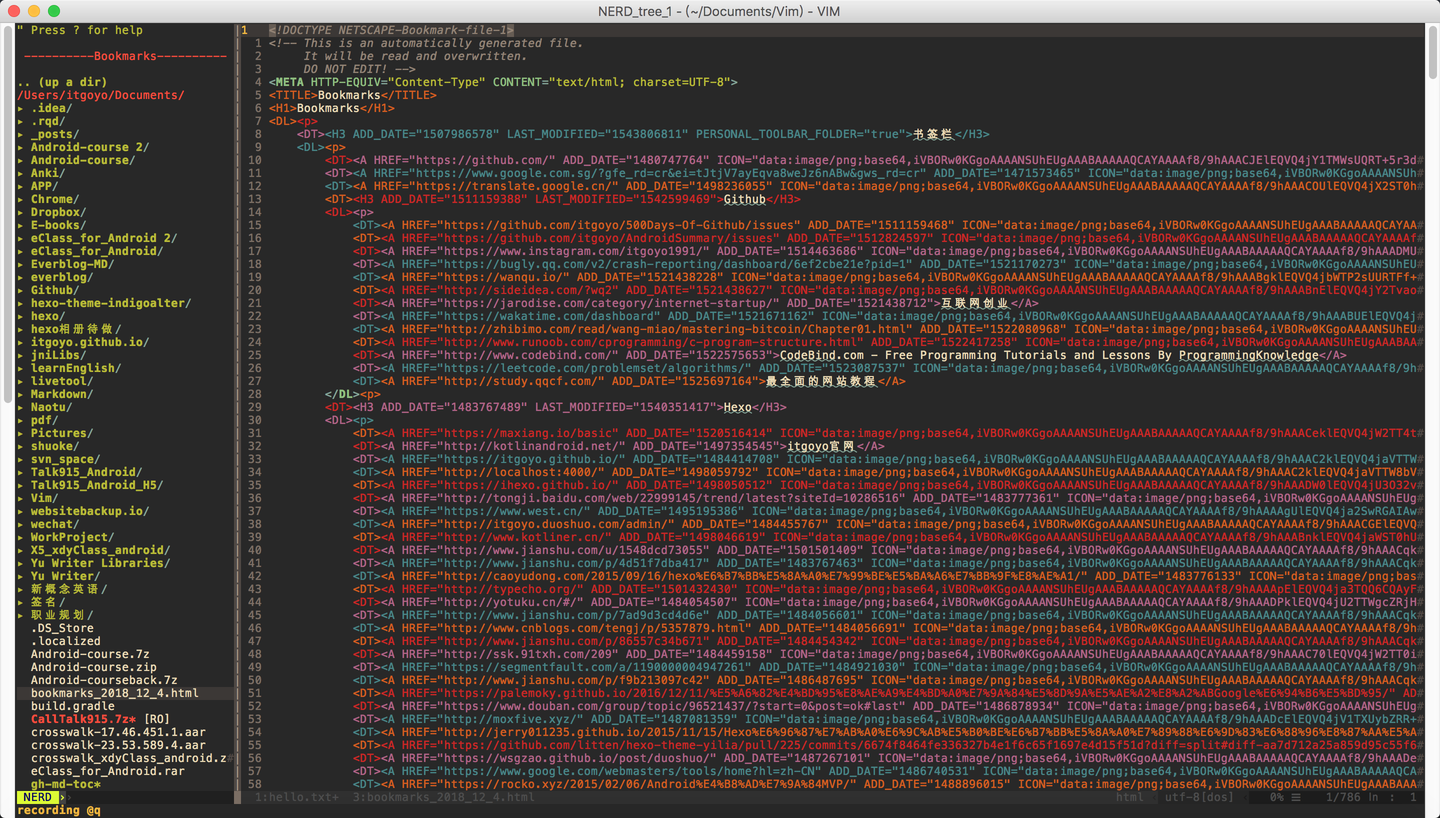Open the E-books/ folder entry
The height and width of the screenshot is (818, 1440).
pos(58,225)
